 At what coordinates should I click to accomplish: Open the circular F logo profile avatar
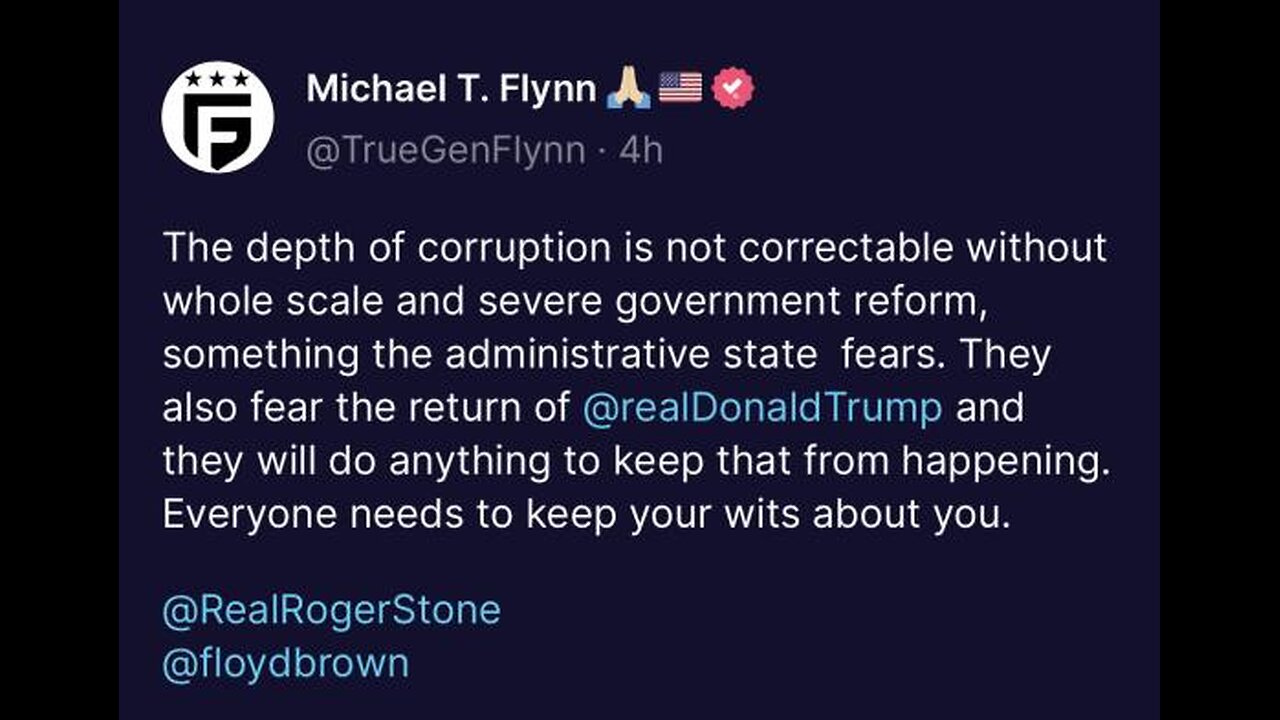pos(218,117)
